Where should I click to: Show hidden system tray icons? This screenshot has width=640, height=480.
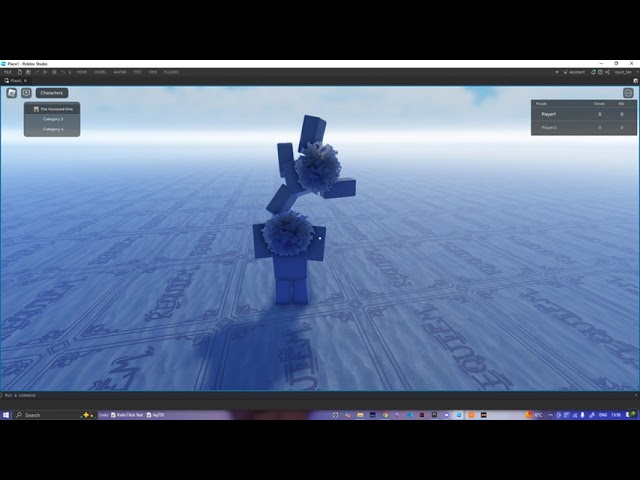550,415
